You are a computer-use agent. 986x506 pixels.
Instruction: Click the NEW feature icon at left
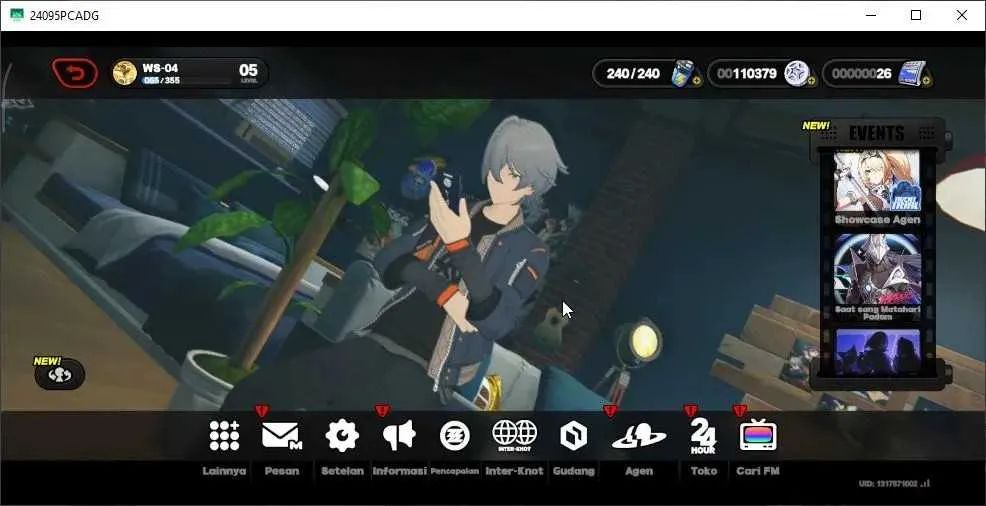coord(59,374)
